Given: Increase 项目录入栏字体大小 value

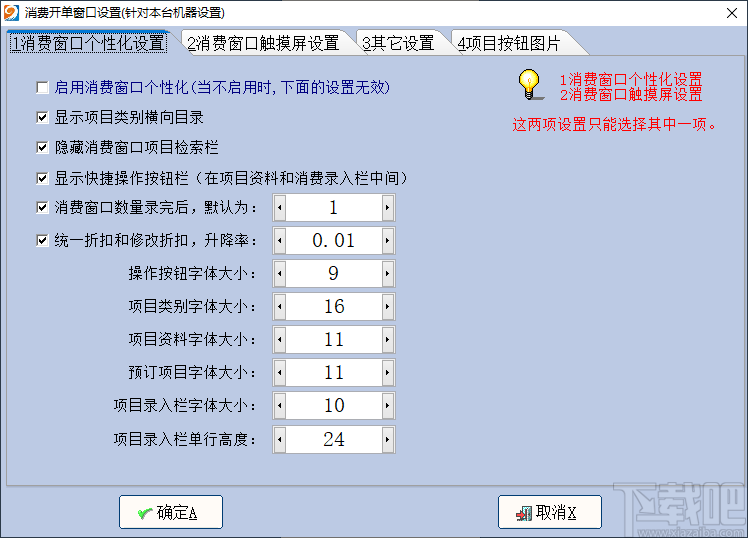Looking at the screenshot, I should click(387, 405).
